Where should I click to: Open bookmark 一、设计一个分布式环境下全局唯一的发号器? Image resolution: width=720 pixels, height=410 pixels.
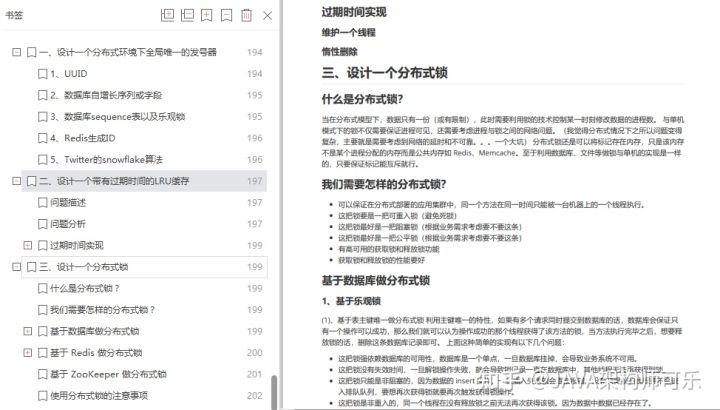click(x=128, y=52)
